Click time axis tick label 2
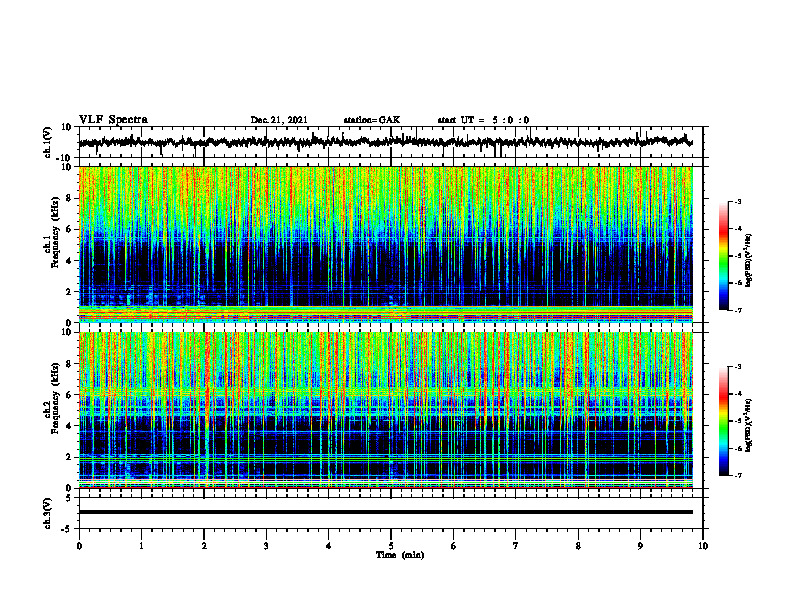This screenshot has width=792, height=612. click(204, 546)
